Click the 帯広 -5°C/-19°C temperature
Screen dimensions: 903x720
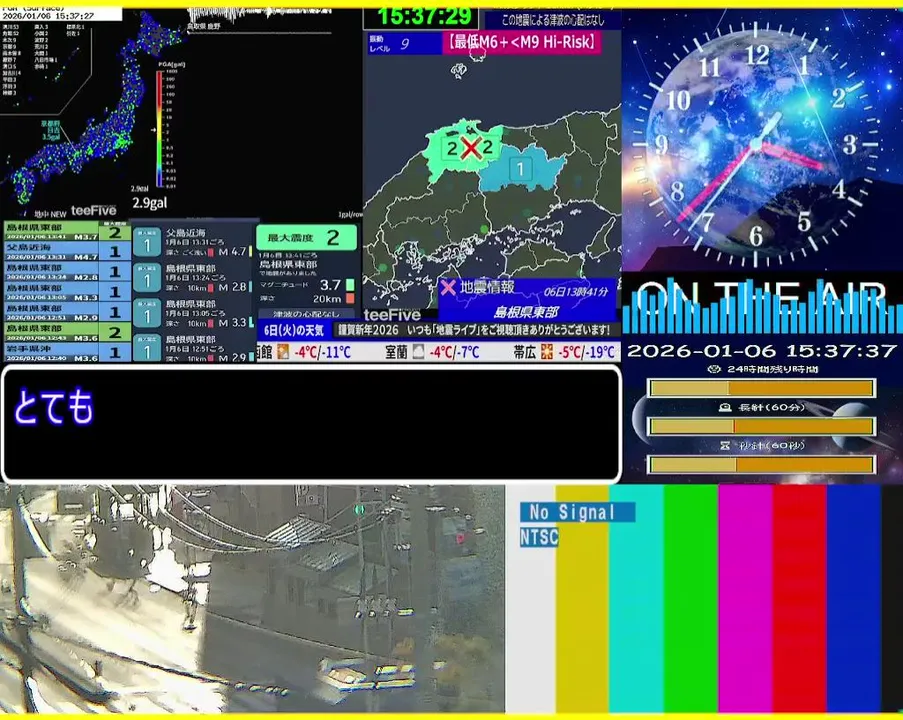tap(586, 351)
